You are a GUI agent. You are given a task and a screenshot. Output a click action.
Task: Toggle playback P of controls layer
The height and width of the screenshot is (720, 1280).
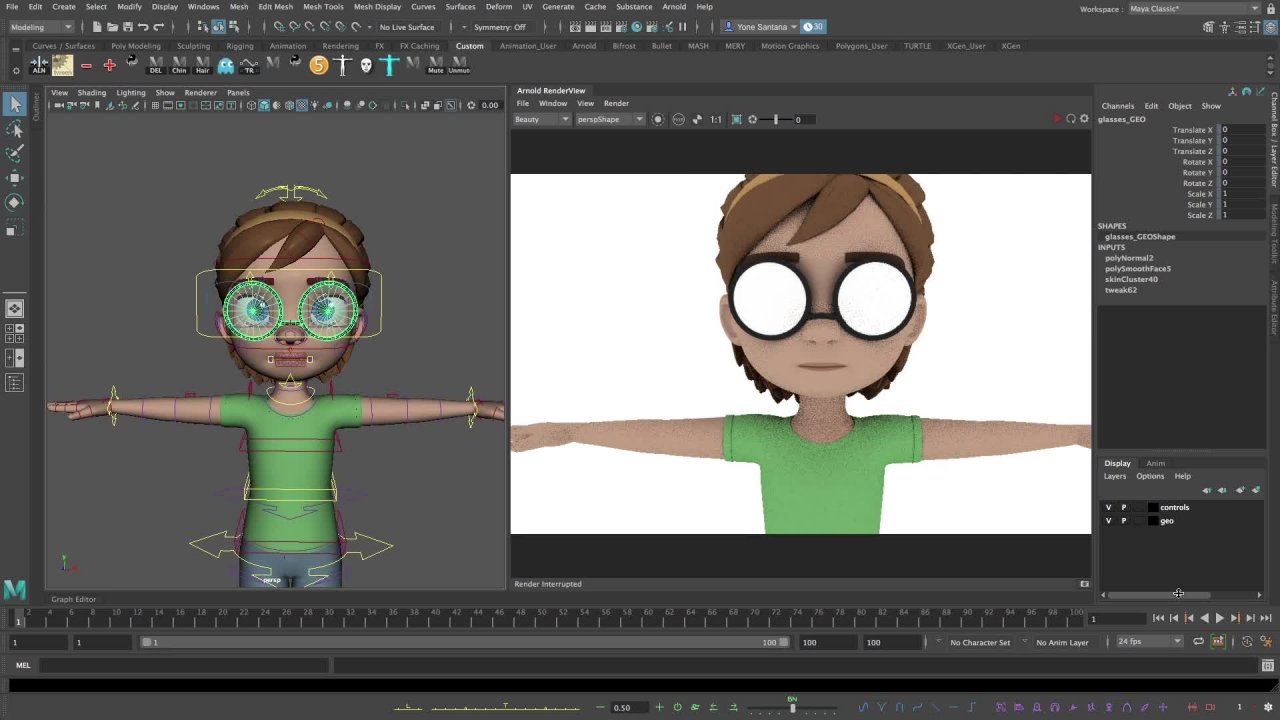pos(1123,507)
